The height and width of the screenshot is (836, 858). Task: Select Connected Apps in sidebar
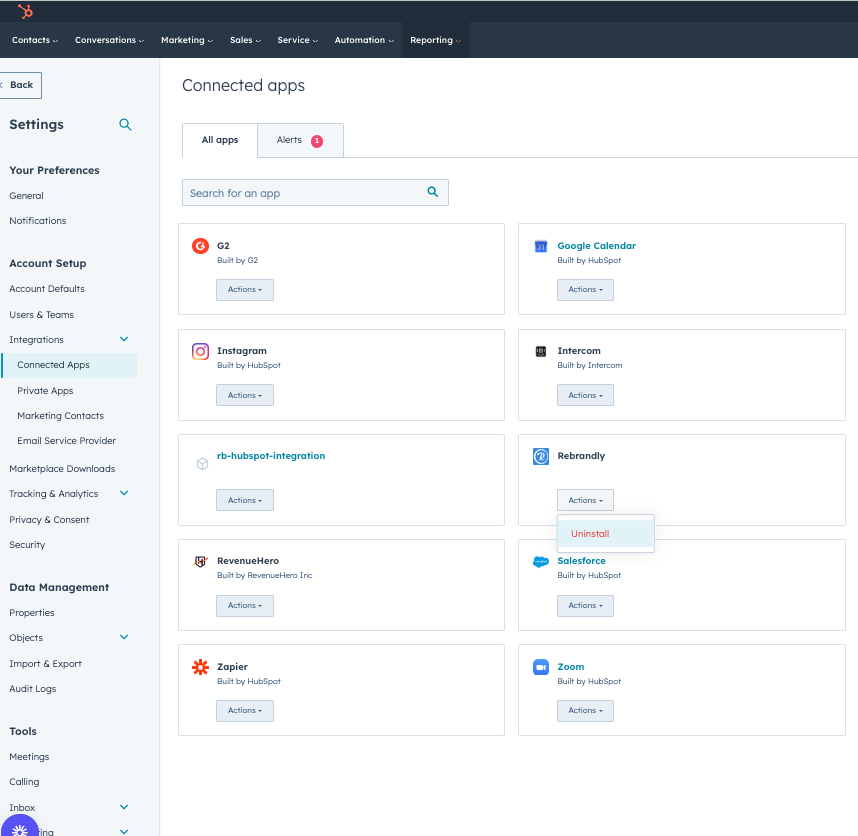click(x=69, y=365)
